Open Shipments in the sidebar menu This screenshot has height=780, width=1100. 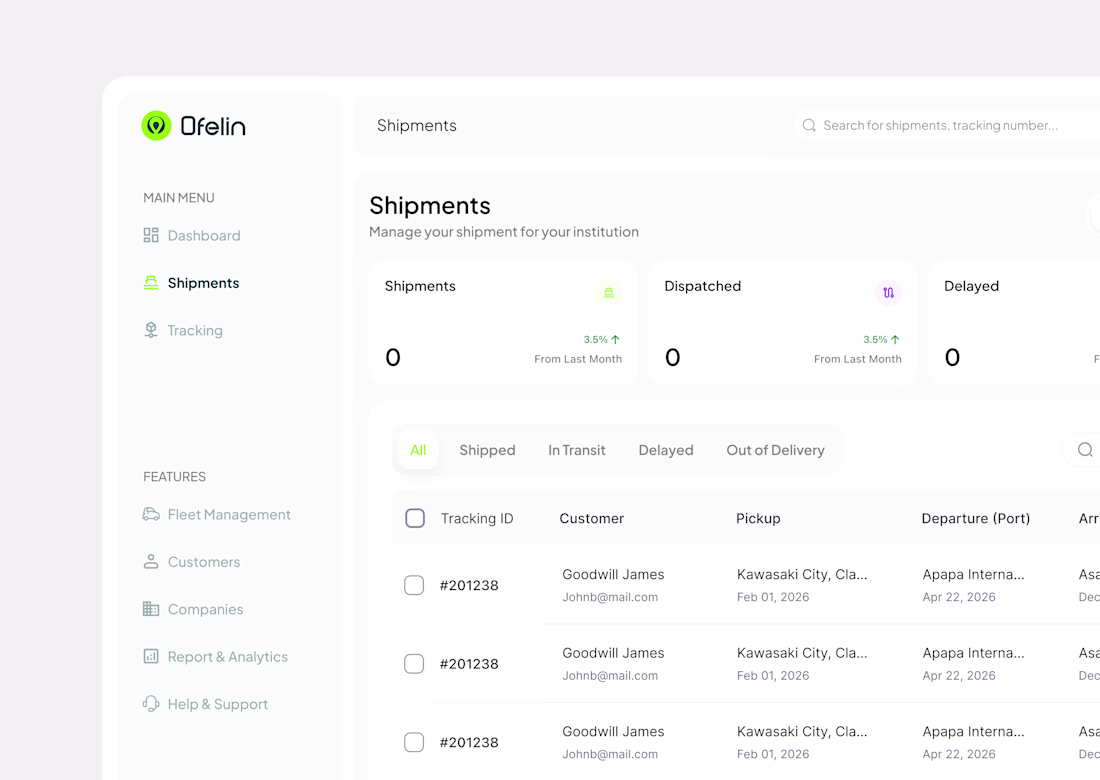(x=192, y=283)
